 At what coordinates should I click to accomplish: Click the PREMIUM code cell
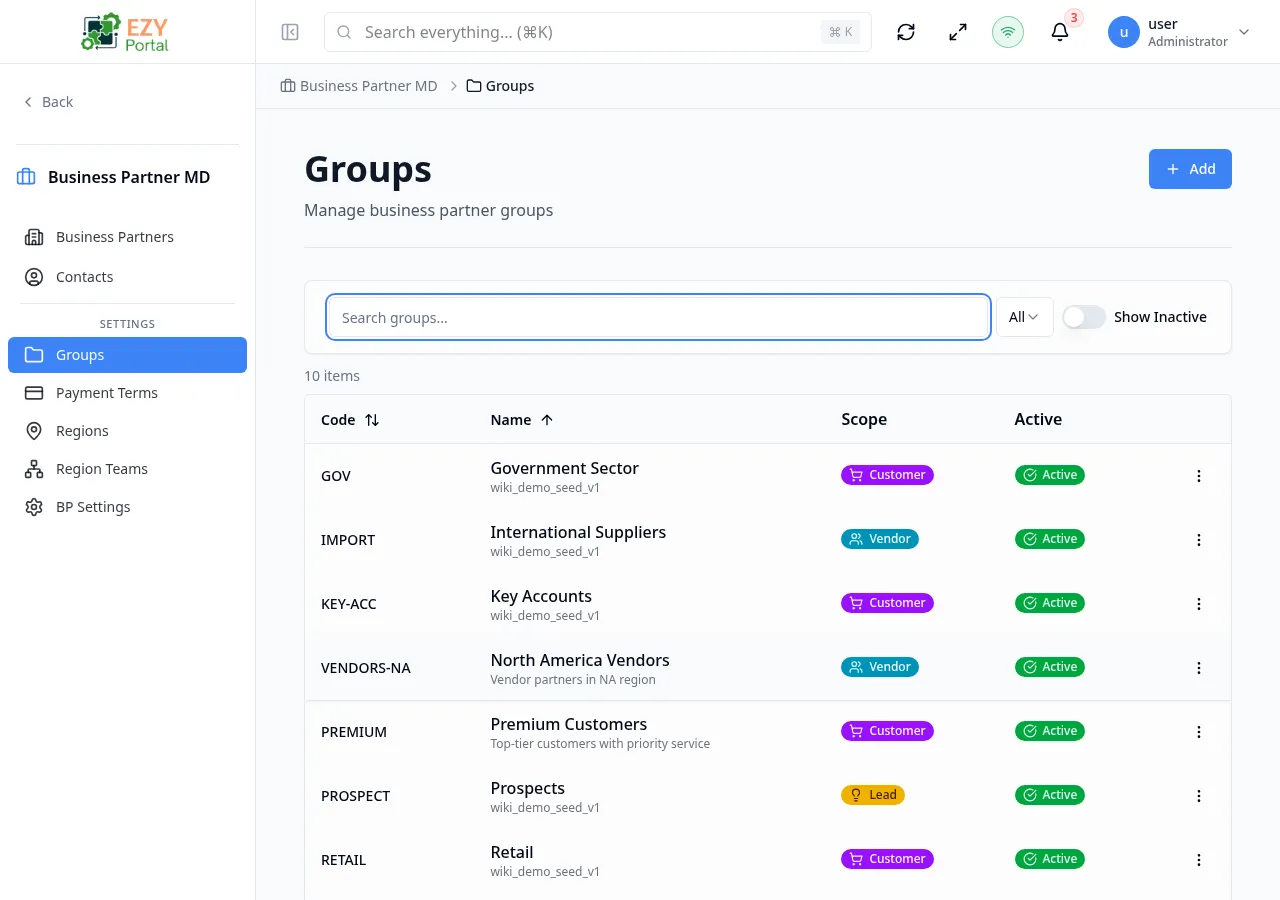coord(354,732)
